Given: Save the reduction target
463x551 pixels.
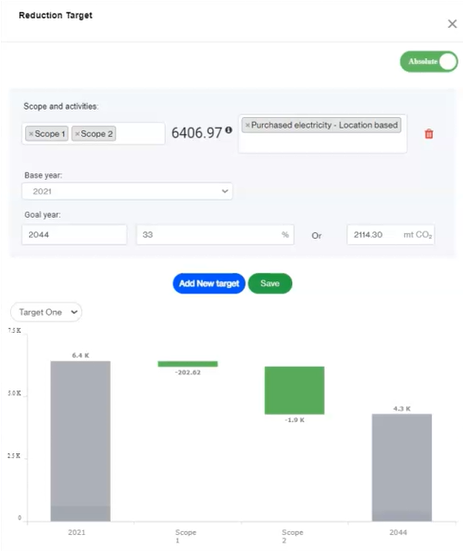Looking at the screenshot, I should [270, 283].
